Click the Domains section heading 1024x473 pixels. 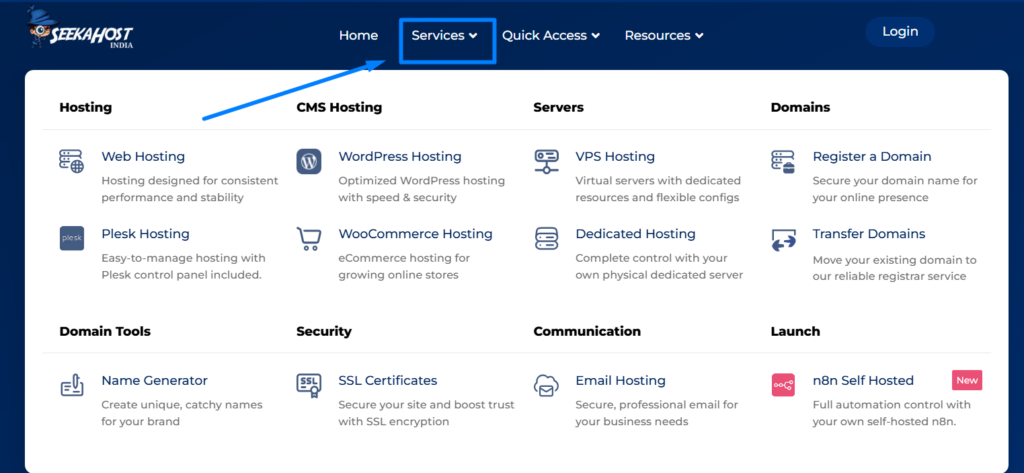point(800,107)
